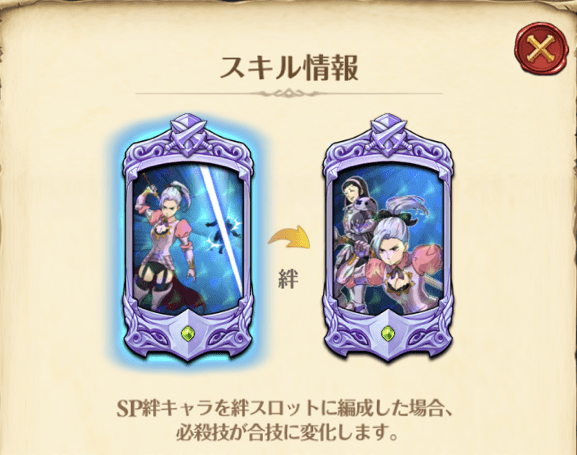The image size is (577, 455).
Task: Click the SP絆キャラ description text line
Action: (x=284, y=409)
